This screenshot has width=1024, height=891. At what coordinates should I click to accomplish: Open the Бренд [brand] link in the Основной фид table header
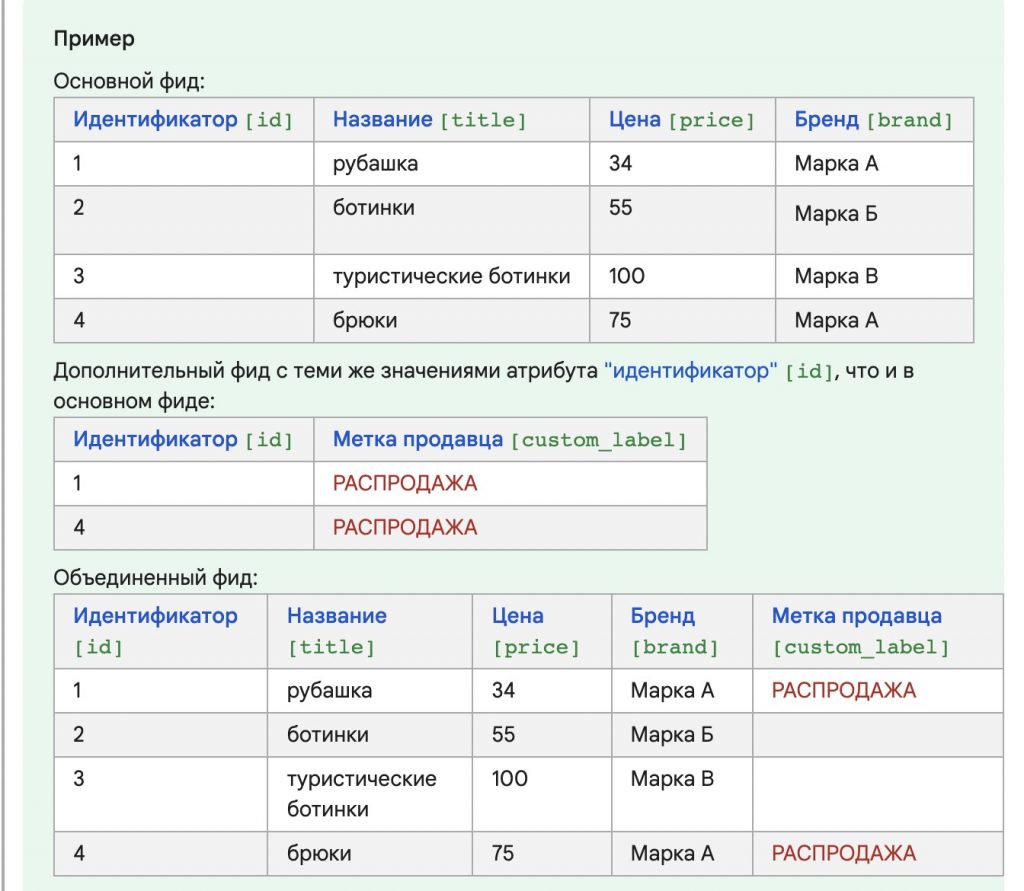pyautogui.click(x=873, y=120)
